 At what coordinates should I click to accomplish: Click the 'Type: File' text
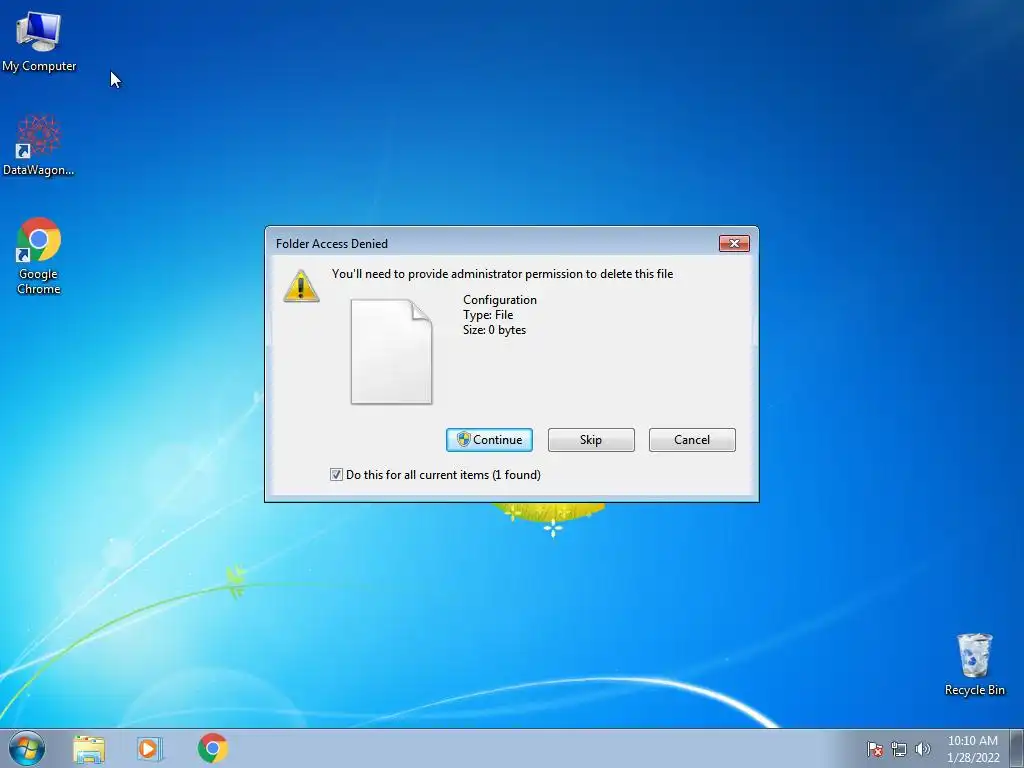(488, 315)
